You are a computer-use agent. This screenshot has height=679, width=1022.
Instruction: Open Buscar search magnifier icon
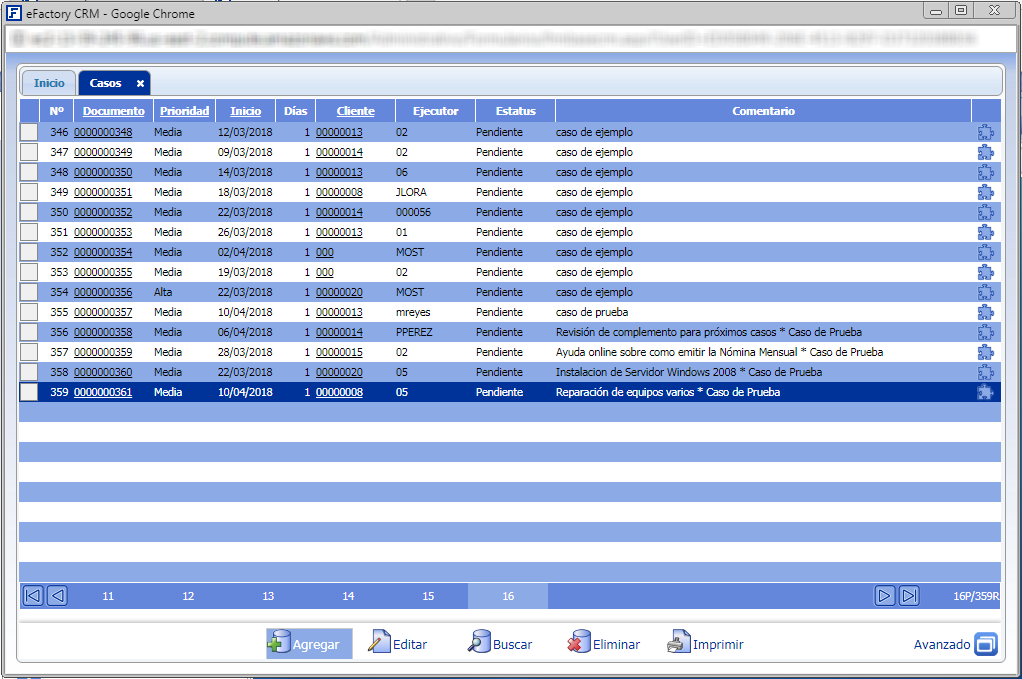(x=479, y=644)
